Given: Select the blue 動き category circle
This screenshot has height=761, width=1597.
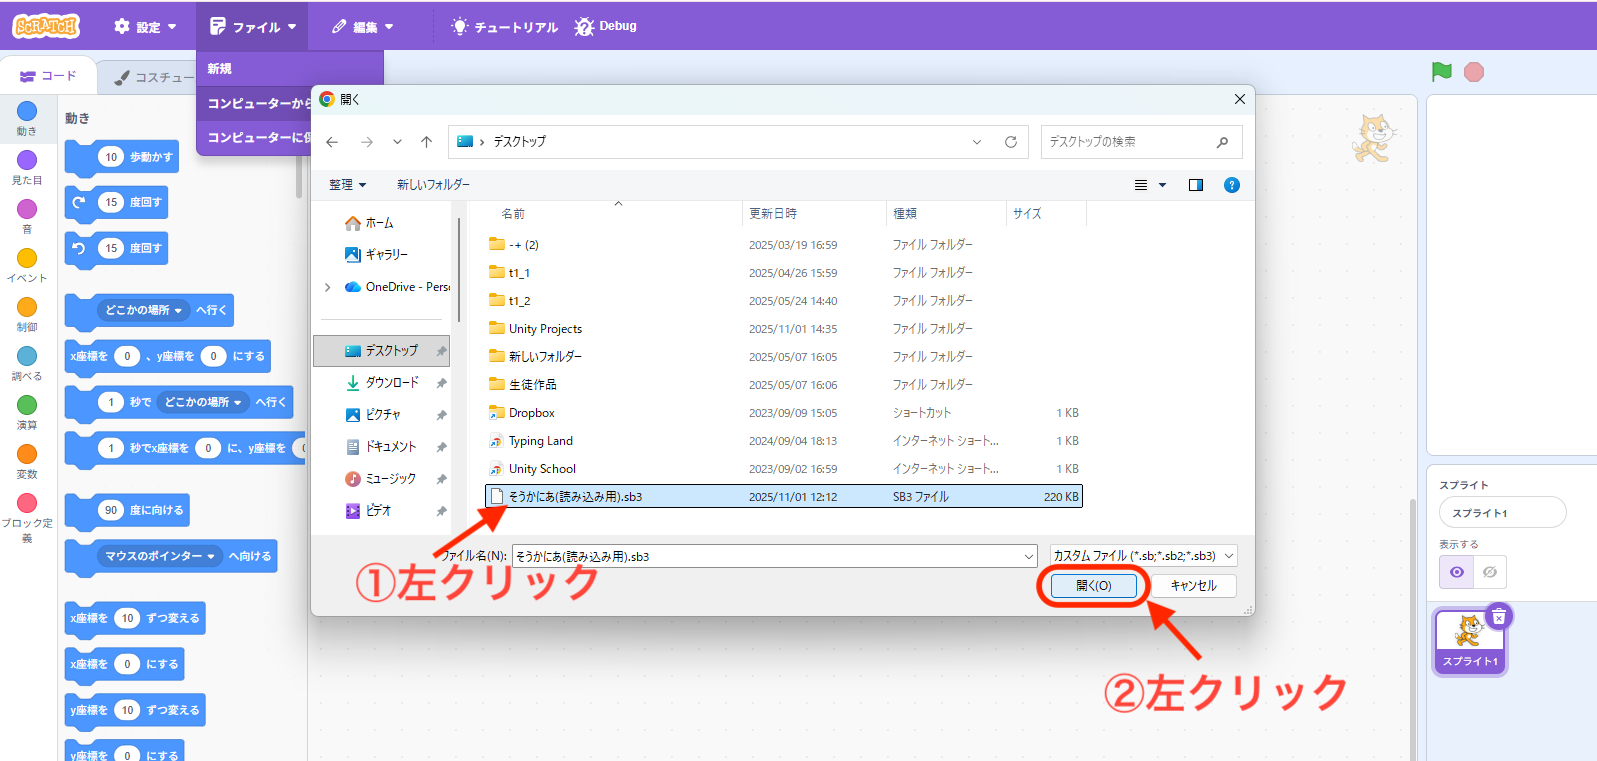Looking at the screenshot, I should pyautogui.click(x=27, y=111).
